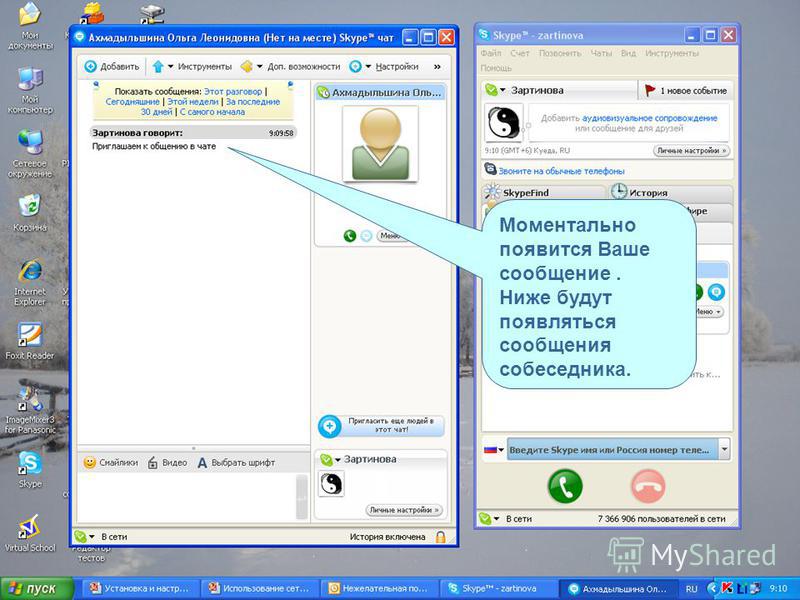Screen dimensions: 800x600
Task: Show messages from Этот разговор
Action: 233,91
